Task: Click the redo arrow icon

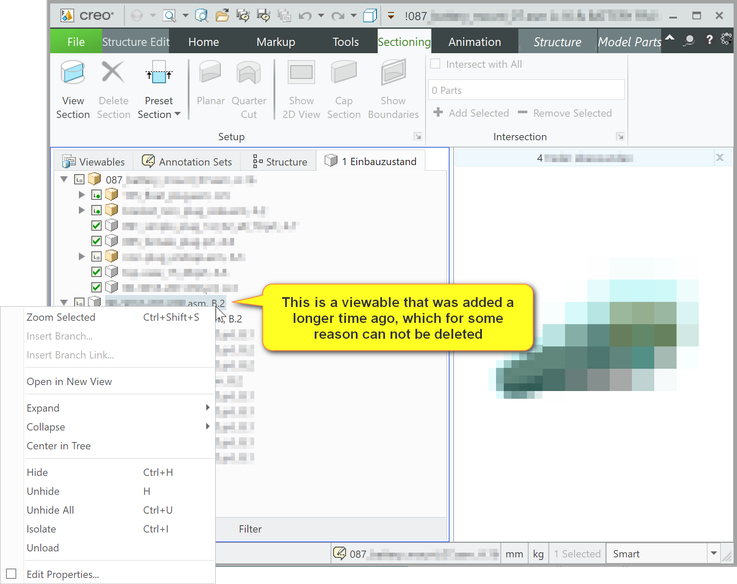Action: pos(337,16)
